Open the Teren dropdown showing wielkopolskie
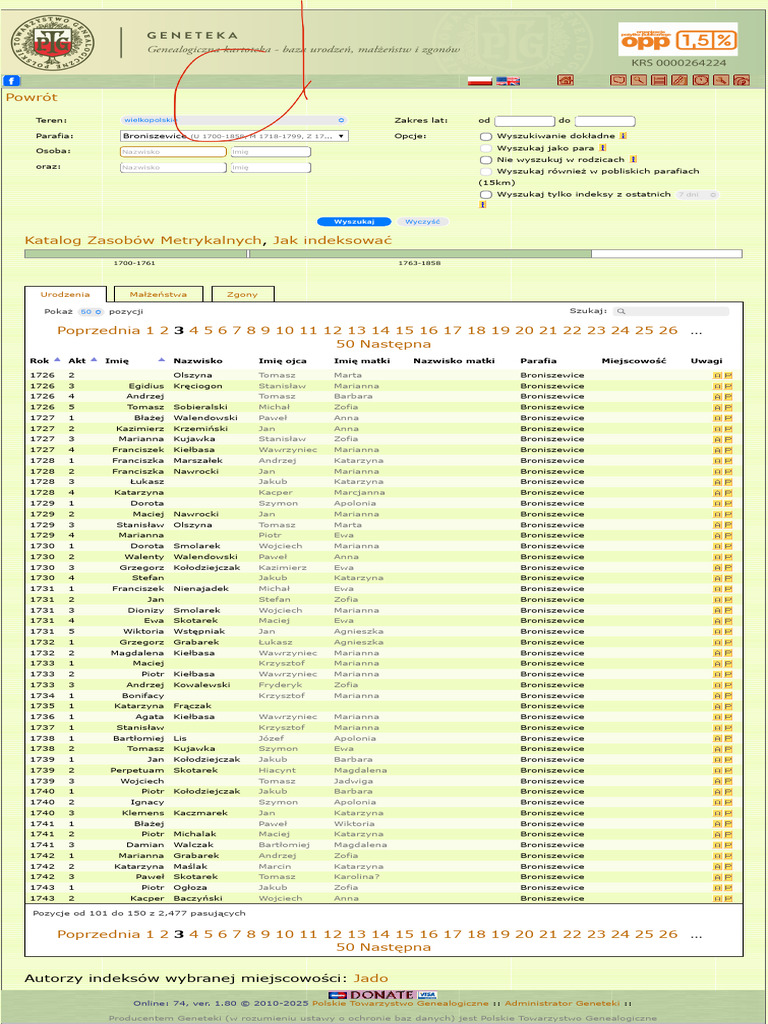Image resolution: width=768 pixels, height=1024 pixels. coord(234,120)
